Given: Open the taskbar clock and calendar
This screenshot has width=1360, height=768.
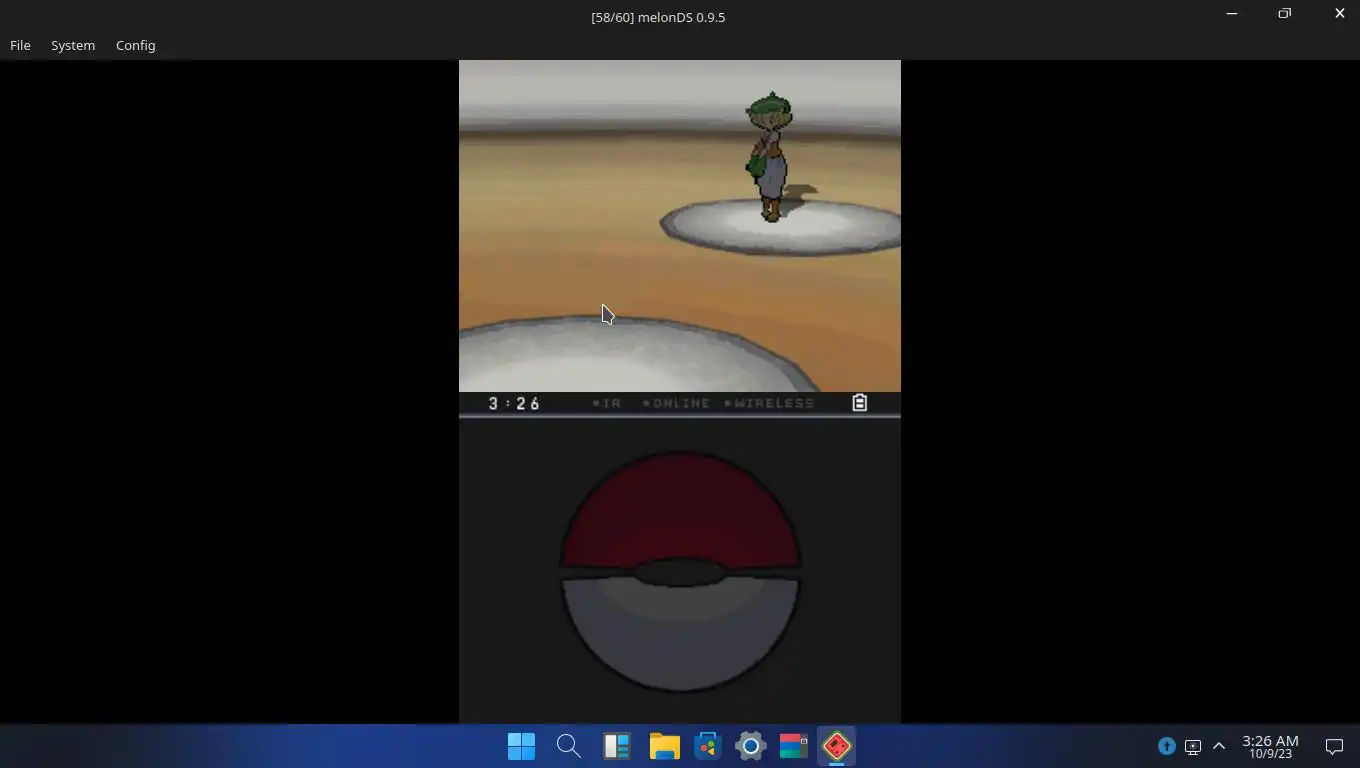Looking at the screenshot, I should (1270, 746).
